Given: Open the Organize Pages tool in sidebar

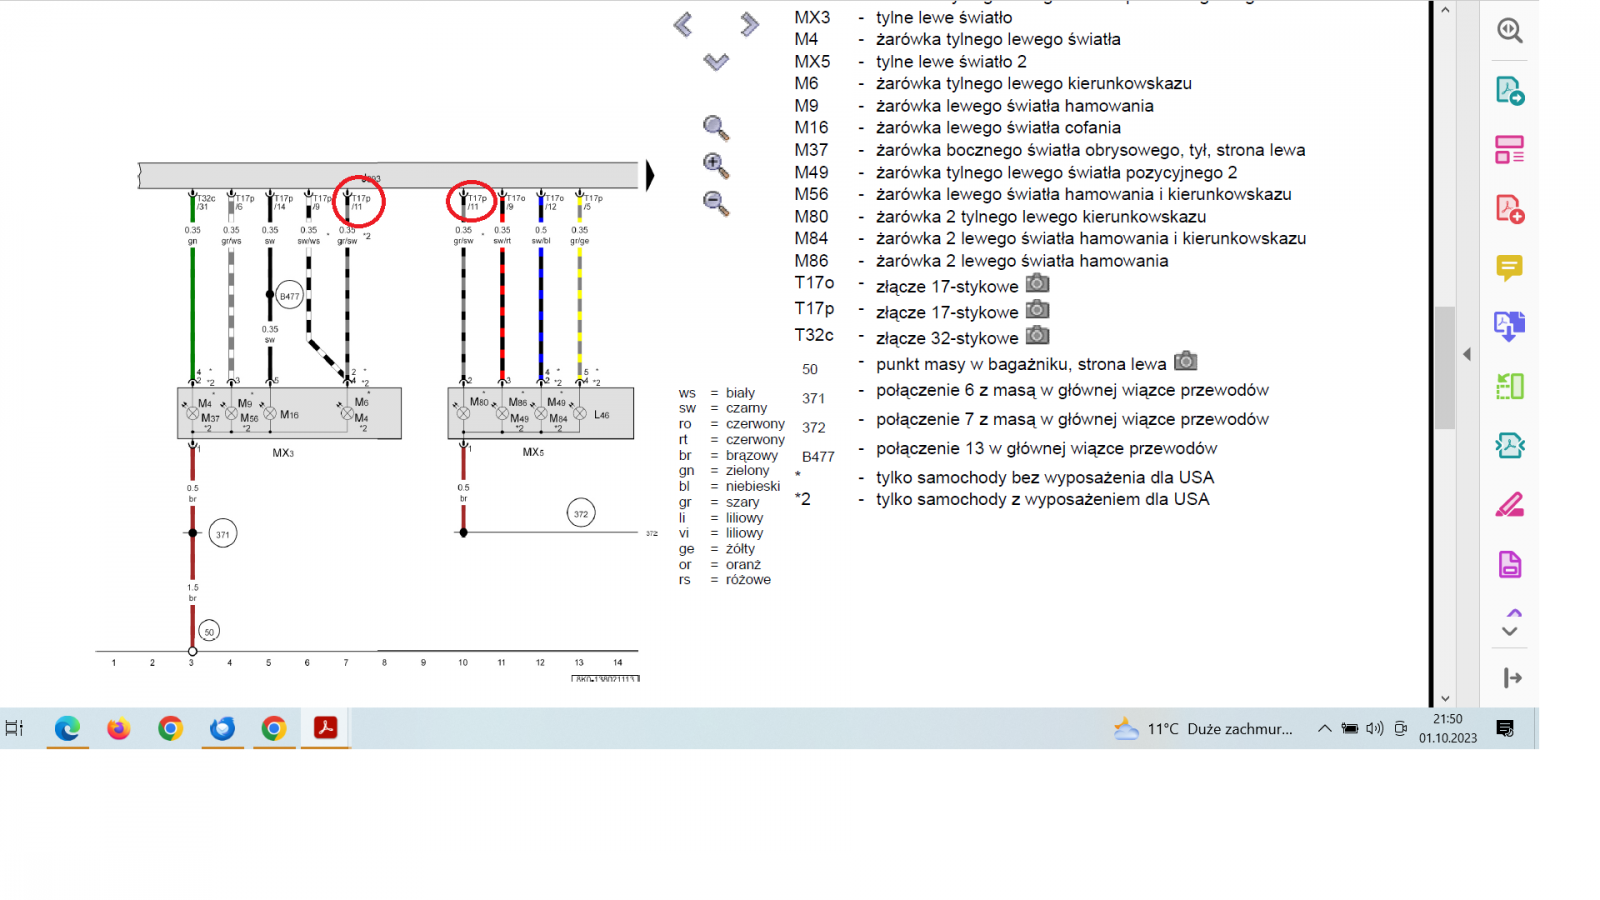Looking at the screenshot, I should pyautogui.click(x=1510, y=150).
